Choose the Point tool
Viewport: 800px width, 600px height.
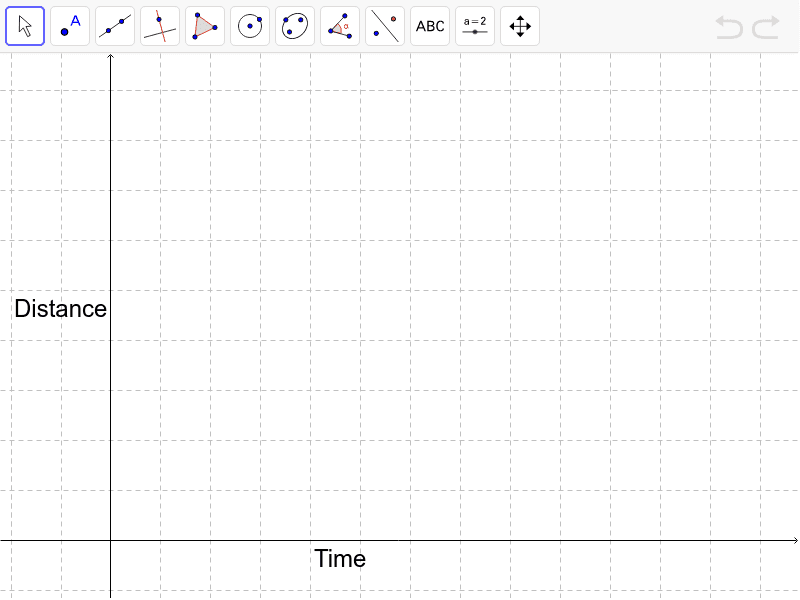point(70,26)
